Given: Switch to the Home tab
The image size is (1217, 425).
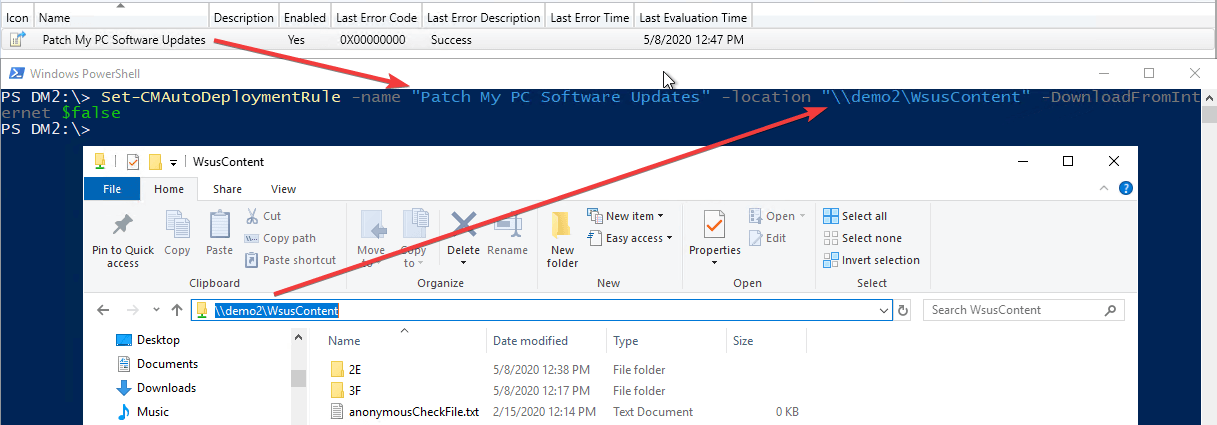Looking at the screenshot, I should [170, 189].
